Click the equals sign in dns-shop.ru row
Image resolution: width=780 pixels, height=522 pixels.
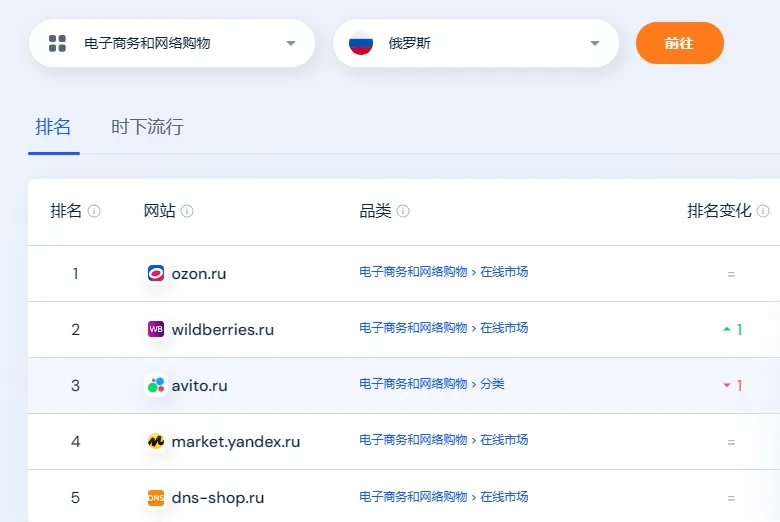[731, 498]
